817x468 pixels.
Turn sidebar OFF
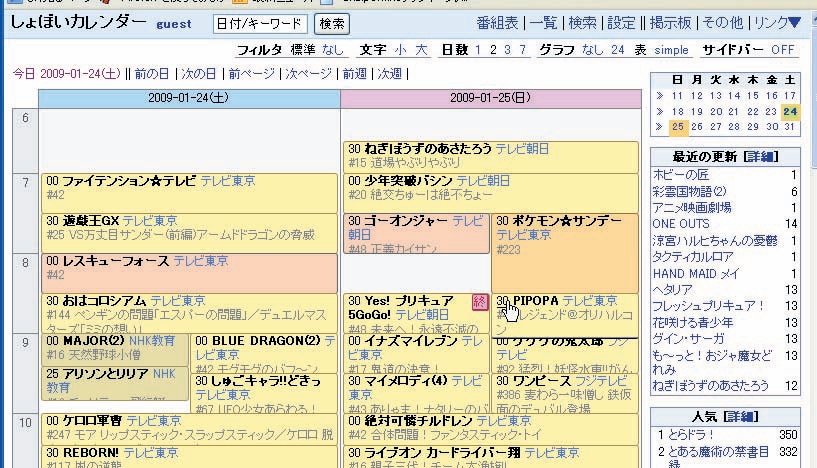(x=783, y=50)
